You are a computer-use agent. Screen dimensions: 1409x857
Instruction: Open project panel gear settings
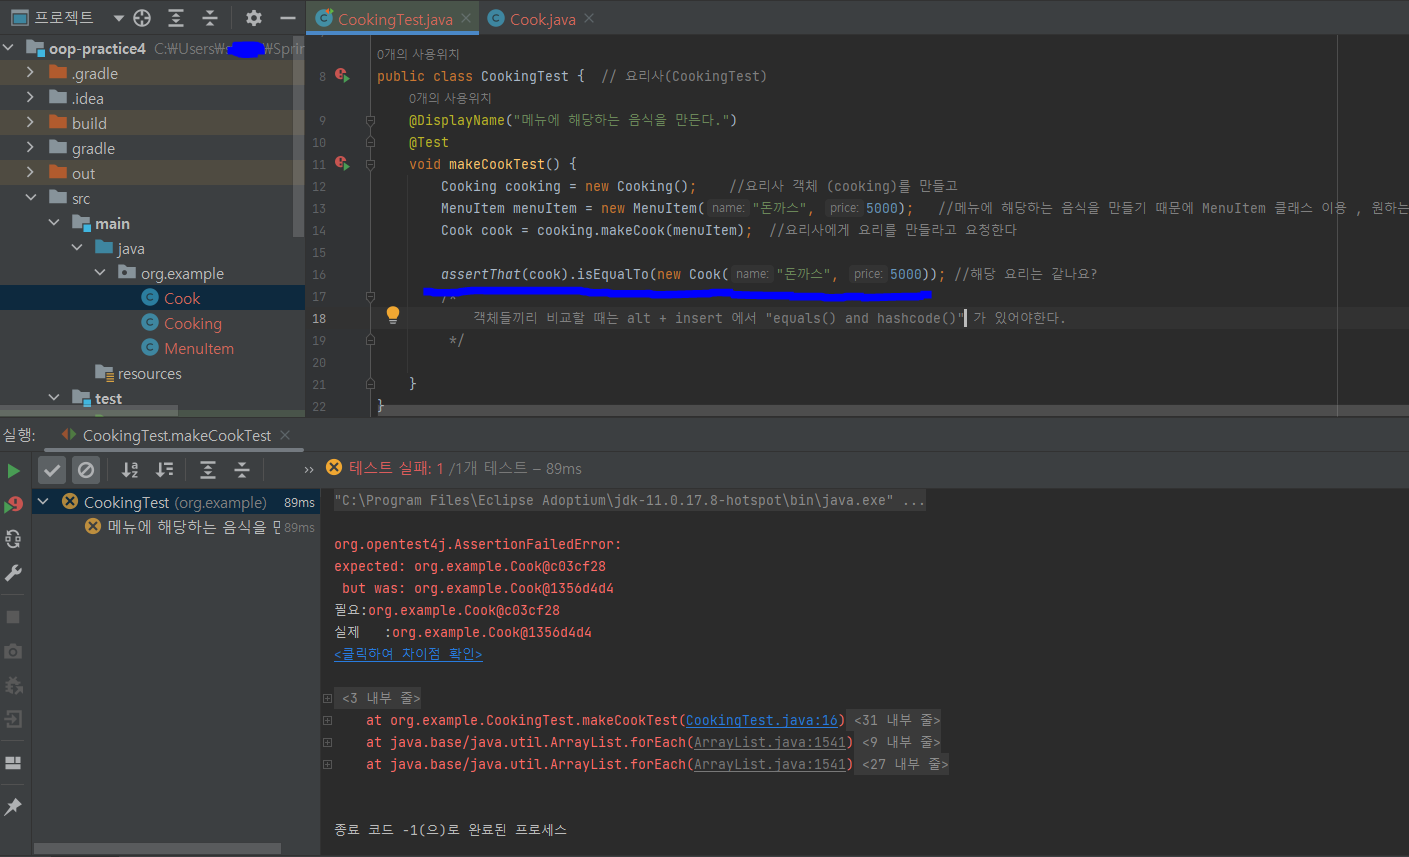coord(254,18)
